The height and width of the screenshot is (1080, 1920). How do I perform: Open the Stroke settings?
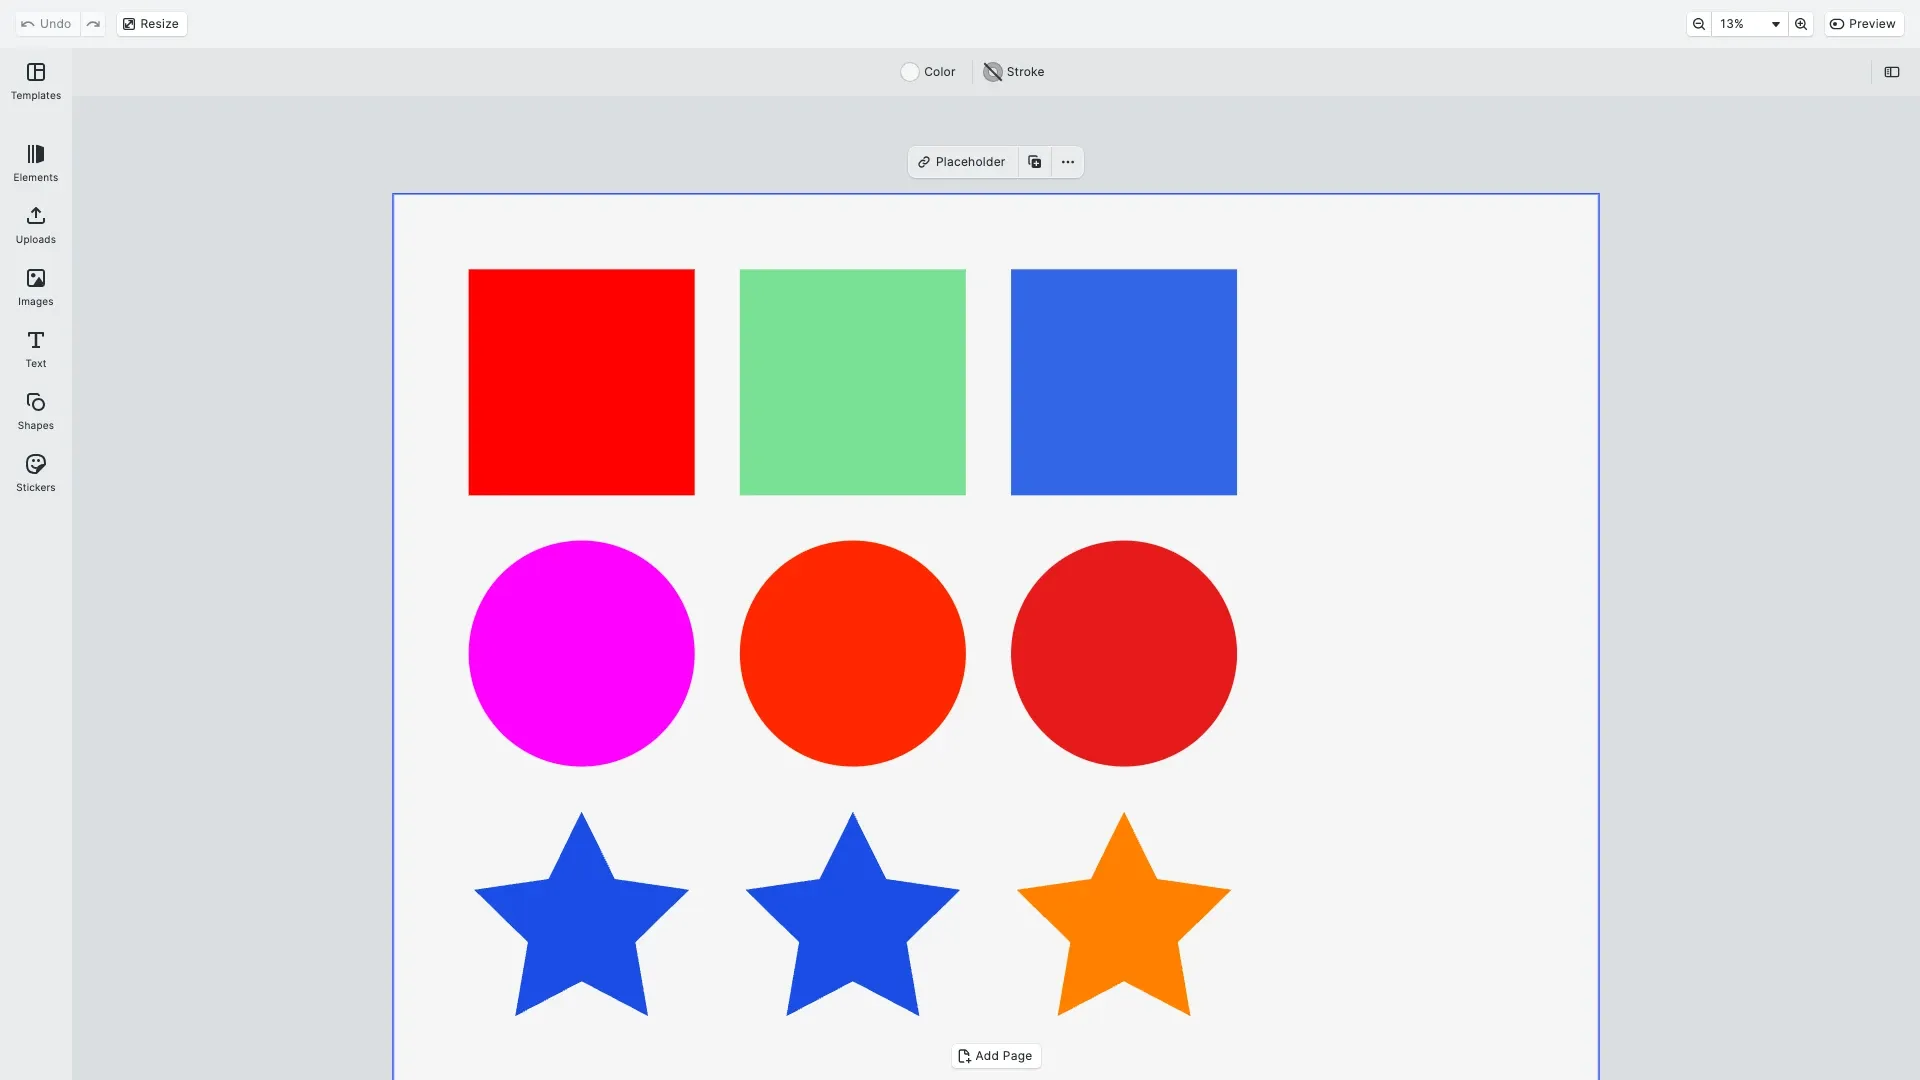[x=1013, y=72]
